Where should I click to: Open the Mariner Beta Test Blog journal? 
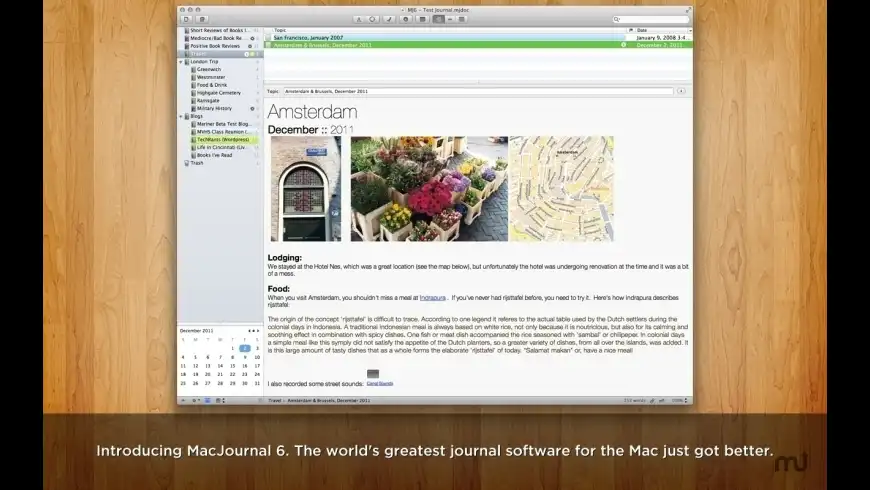pyautogui.click(x=223, y=124)
